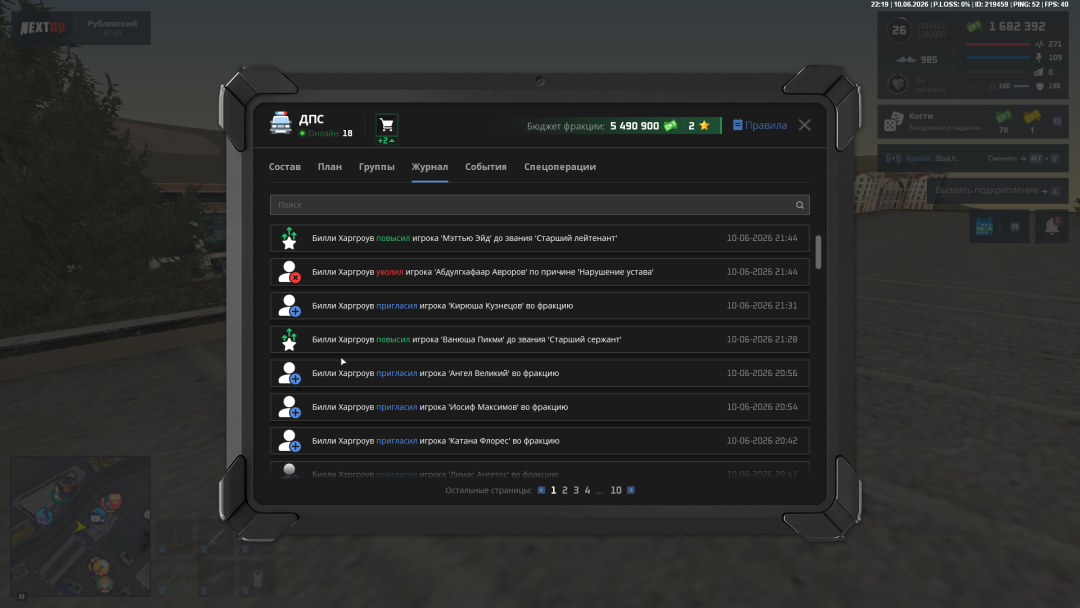Click the Поиск search field
Image resolution: width=1080 pixels, height=608 pixels.
click(x=539, y=205)
